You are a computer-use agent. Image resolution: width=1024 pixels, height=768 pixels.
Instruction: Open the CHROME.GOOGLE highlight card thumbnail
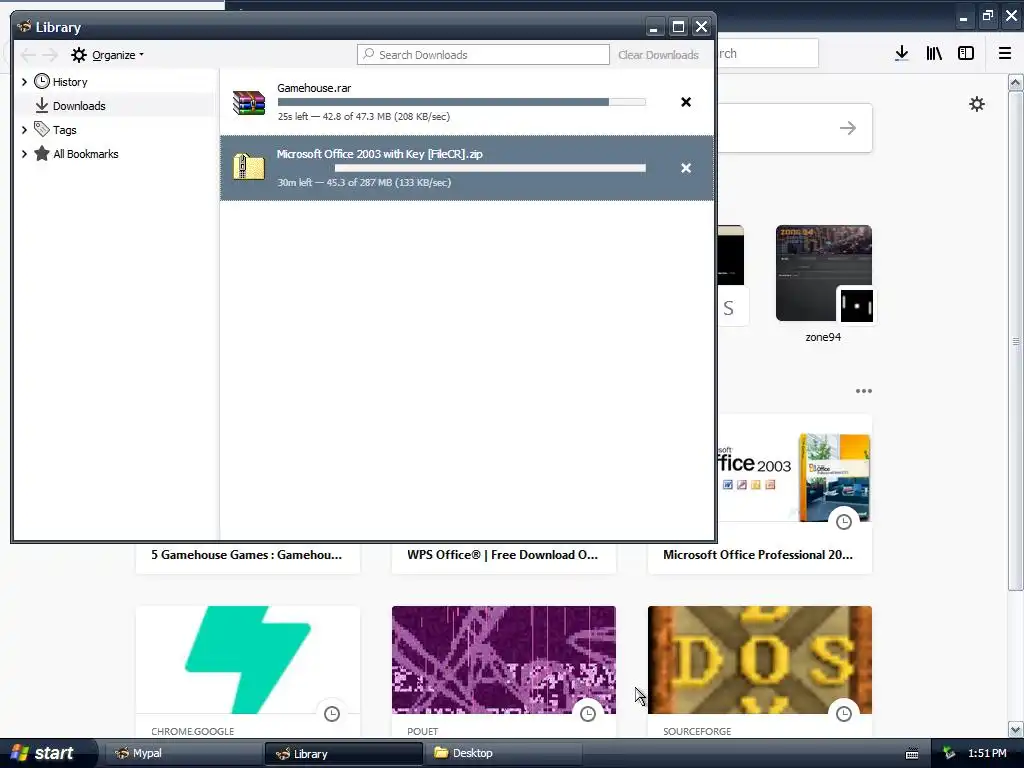coord(248,660)
